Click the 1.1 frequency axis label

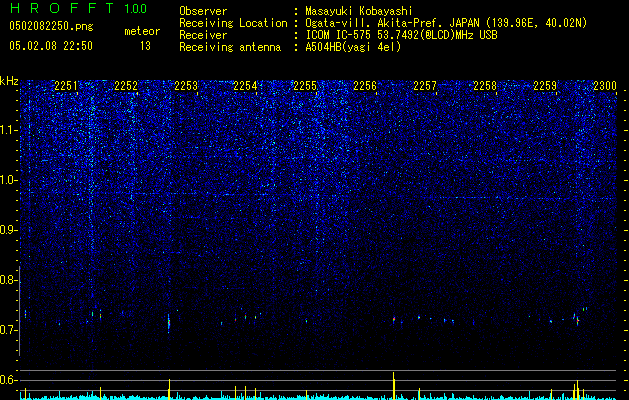[x=8, y=130]
